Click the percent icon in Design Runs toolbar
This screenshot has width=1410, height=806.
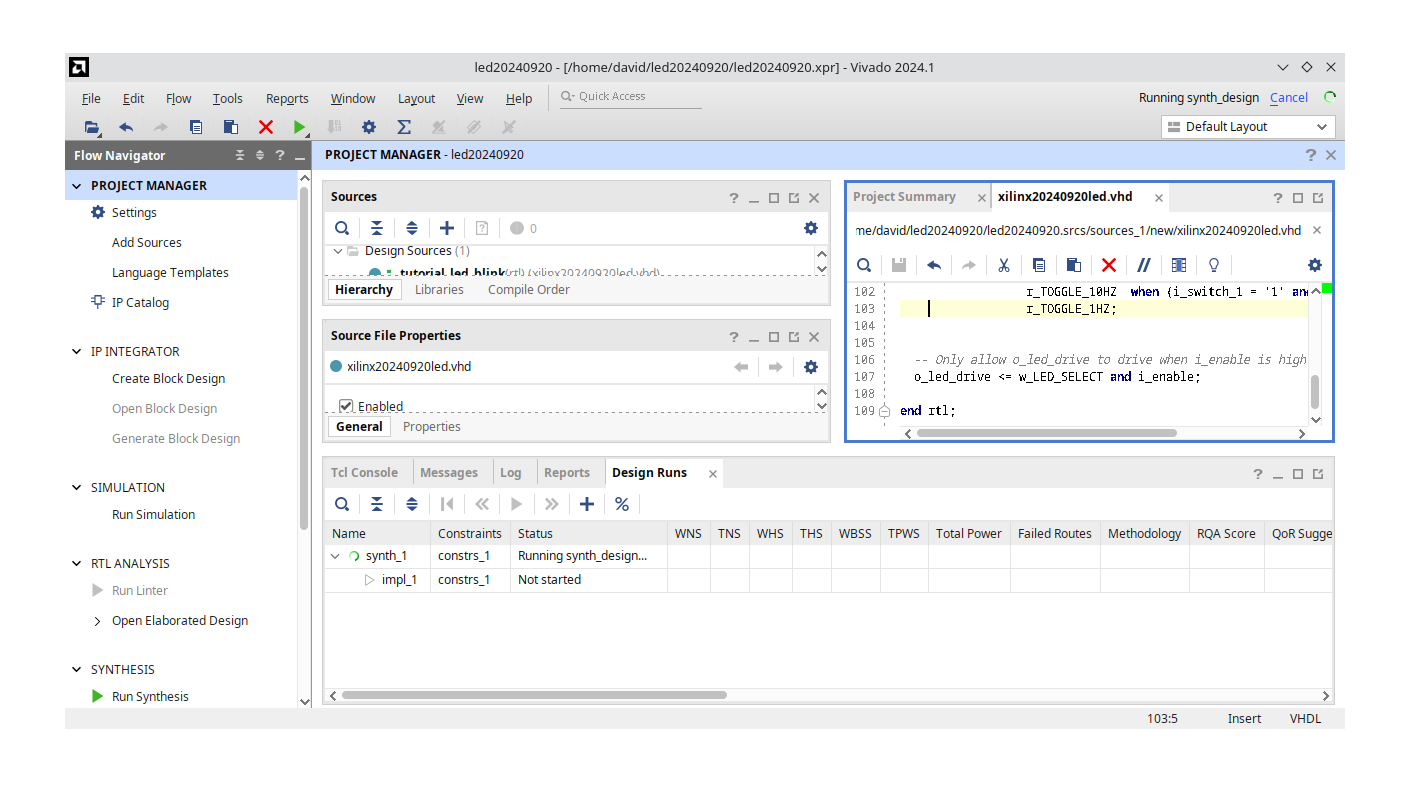622,504
